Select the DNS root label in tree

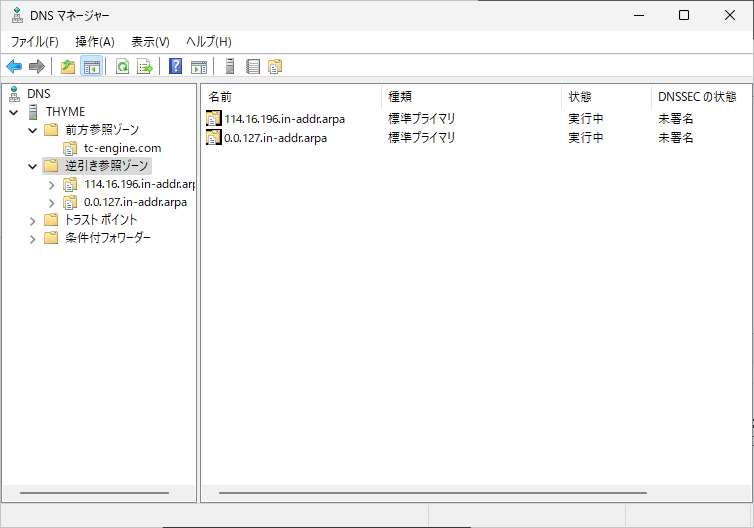coord(38,94)
